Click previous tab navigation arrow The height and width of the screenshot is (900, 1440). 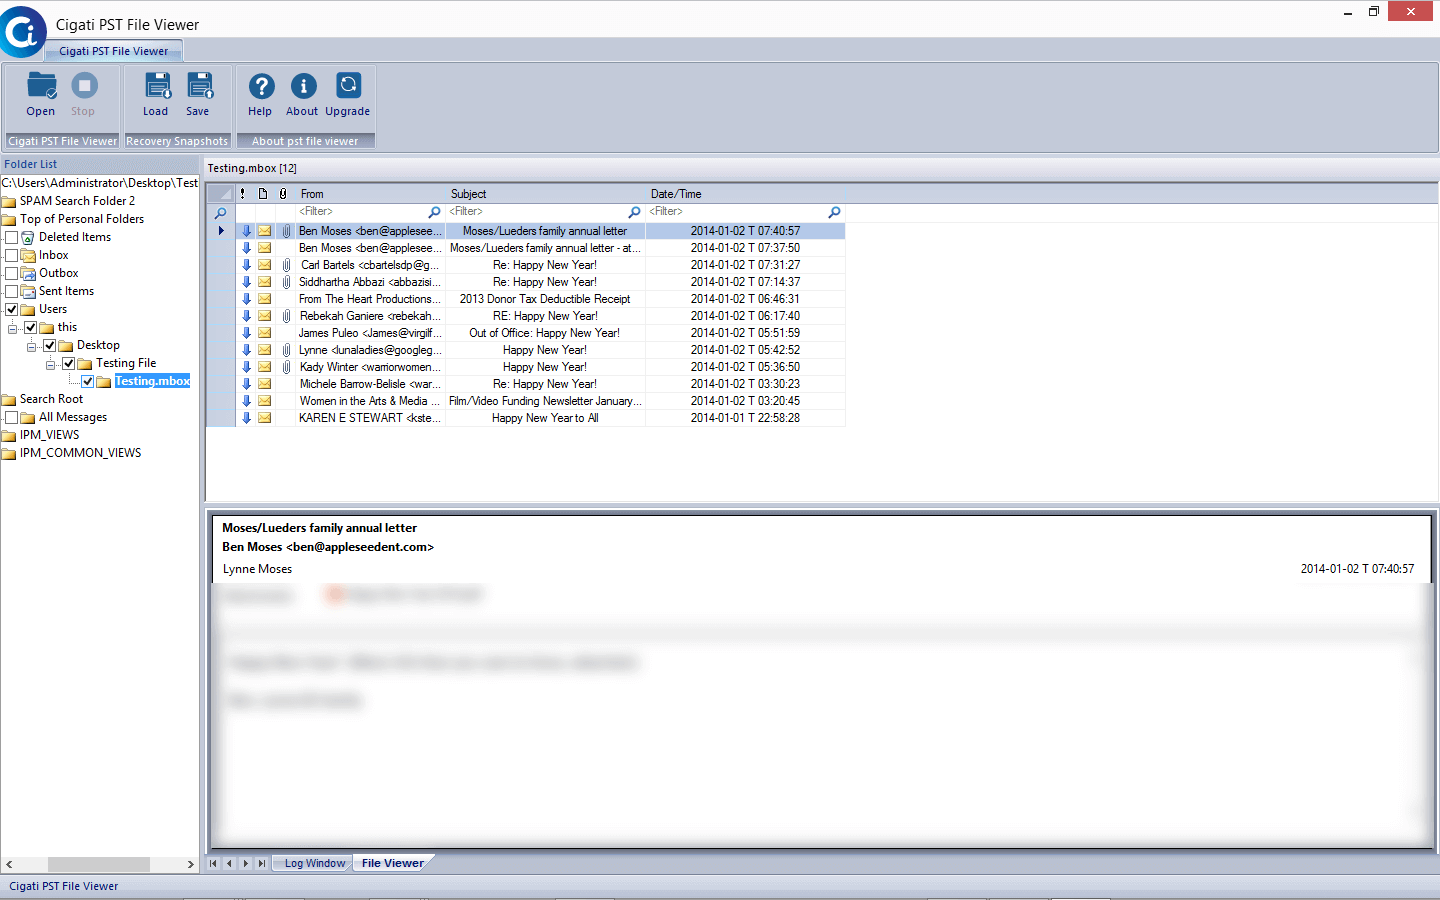click(x=229, y=863)
